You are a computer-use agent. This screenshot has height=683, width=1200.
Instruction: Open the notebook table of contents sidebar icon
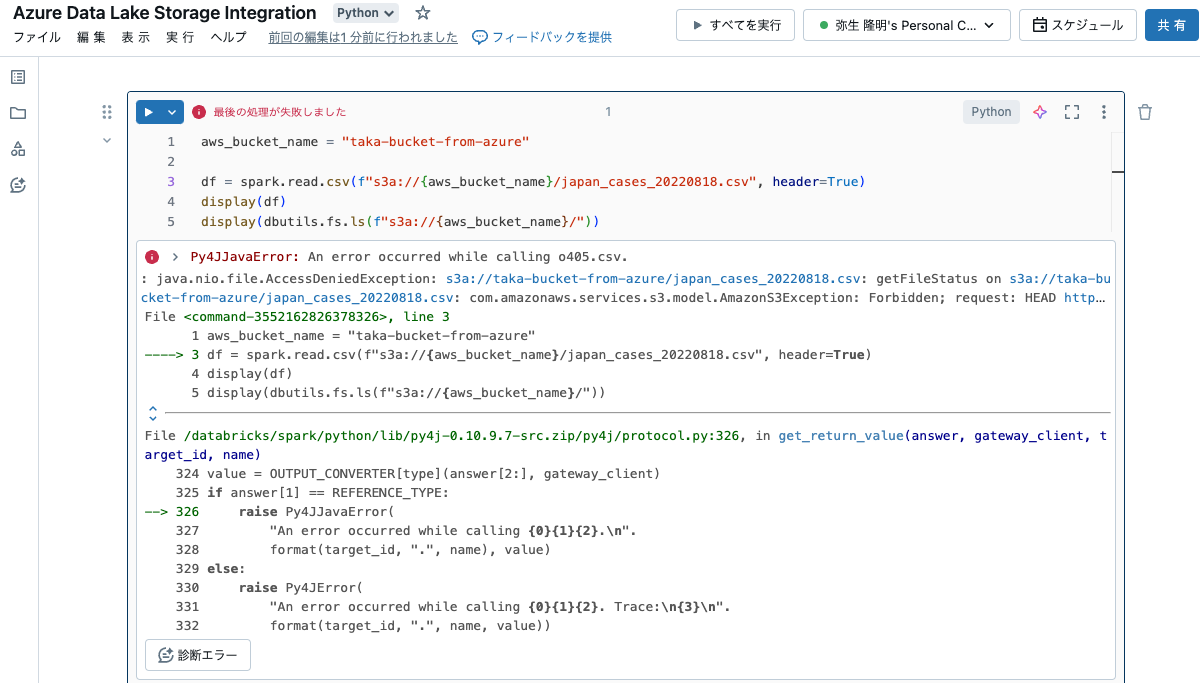[17, 76]
